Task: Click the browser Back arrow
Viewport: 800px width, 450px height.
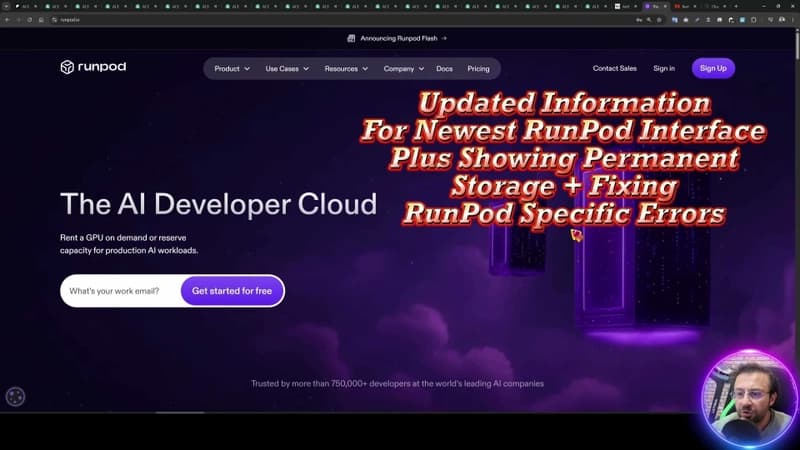Action: (7, 20)
